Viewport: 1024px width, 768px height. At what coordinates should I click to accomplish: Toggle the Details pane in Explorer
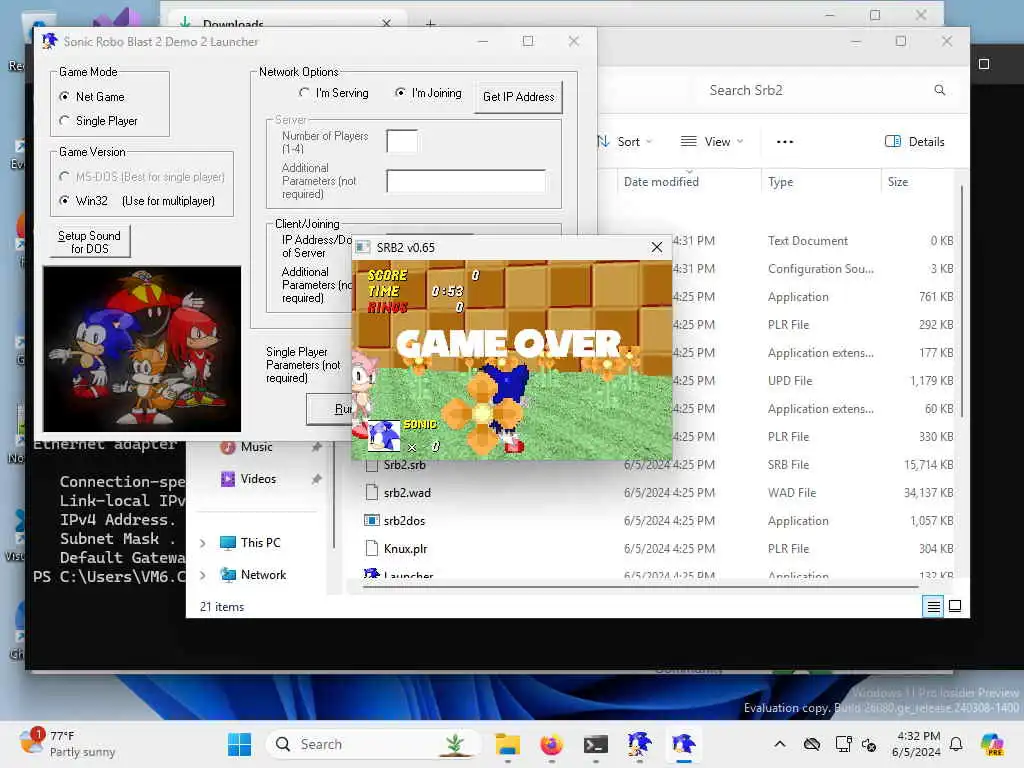(914, 142)
